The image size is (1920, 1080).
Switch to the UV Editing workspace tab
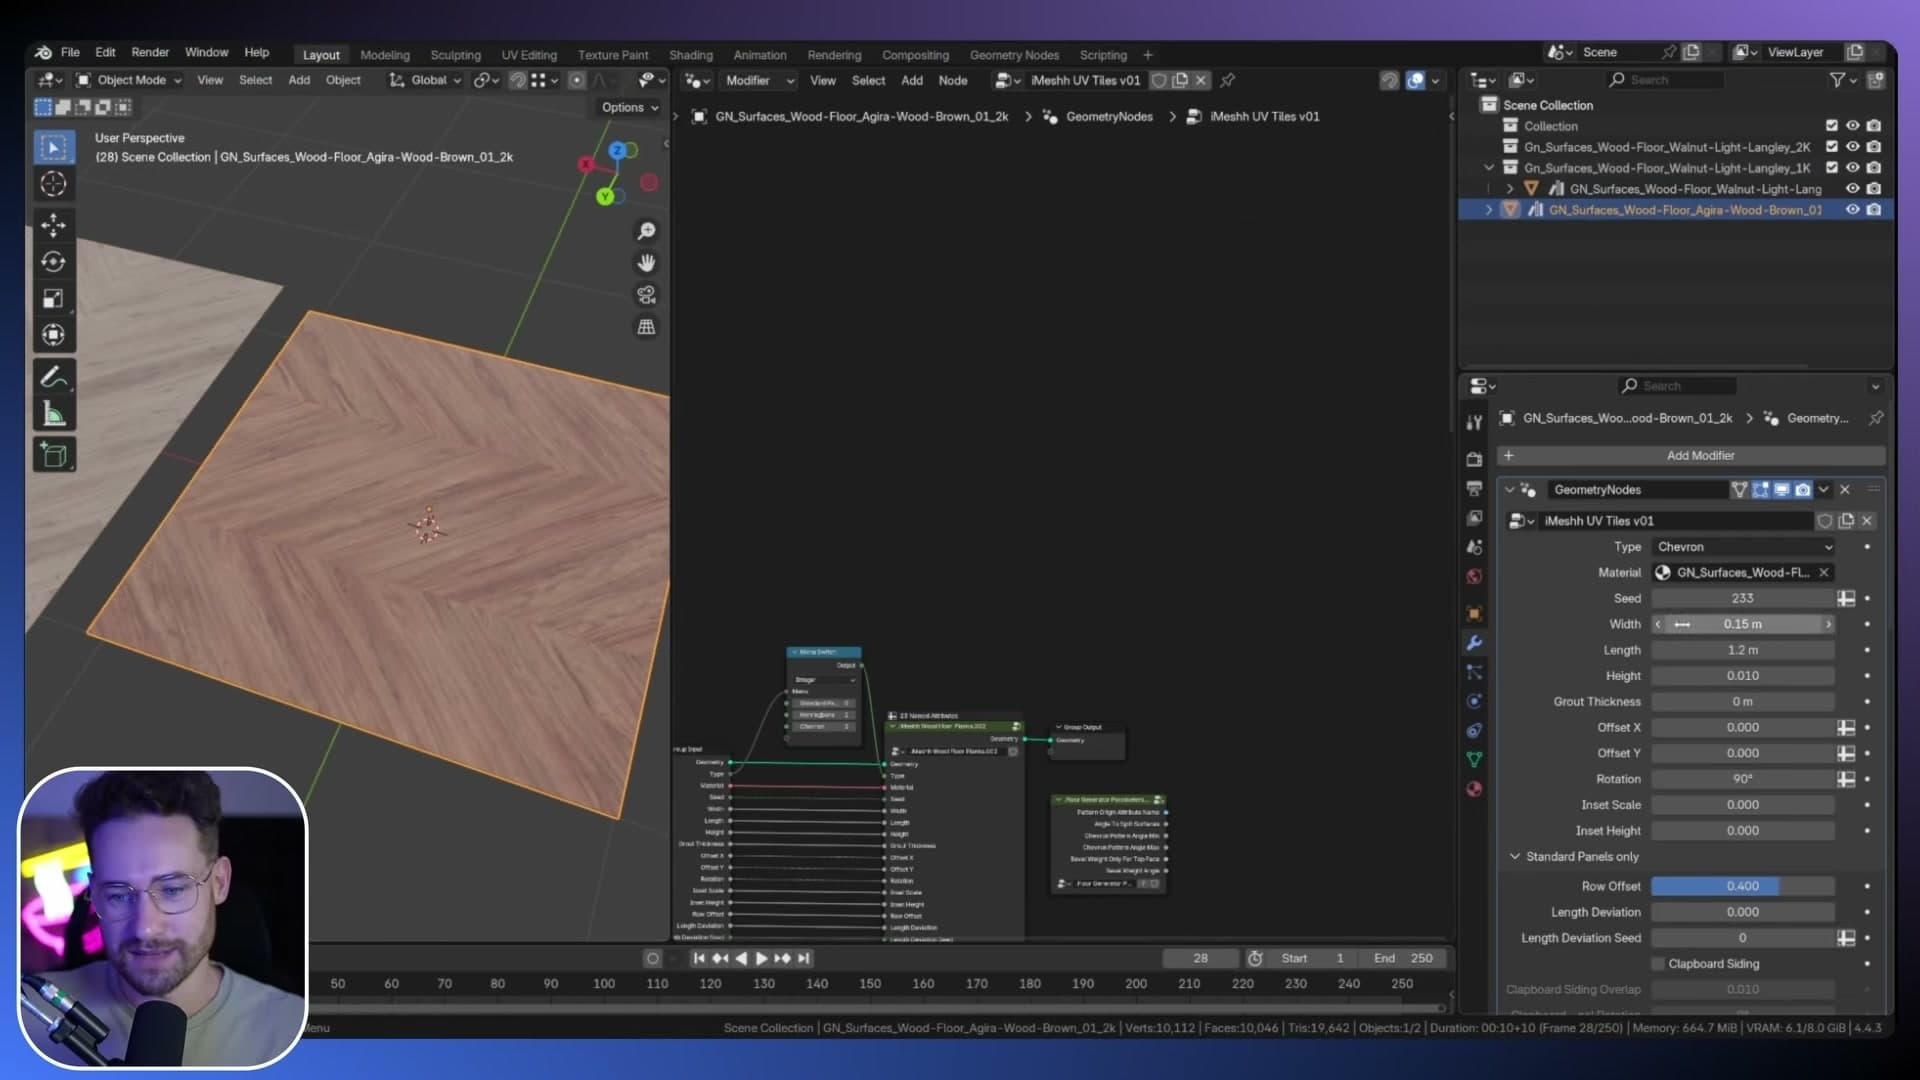click(x=529, y=55)
